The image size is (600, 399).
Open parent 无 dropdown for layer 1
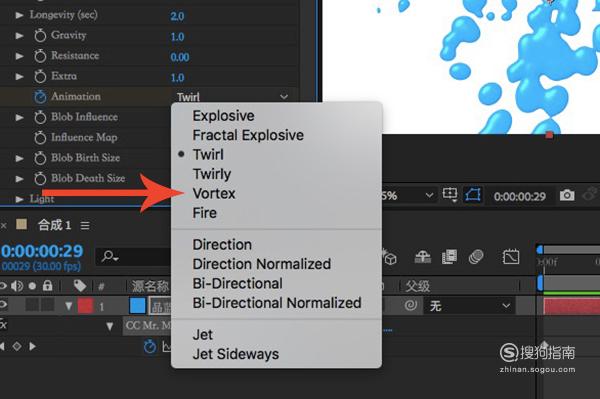click(469, 306)
